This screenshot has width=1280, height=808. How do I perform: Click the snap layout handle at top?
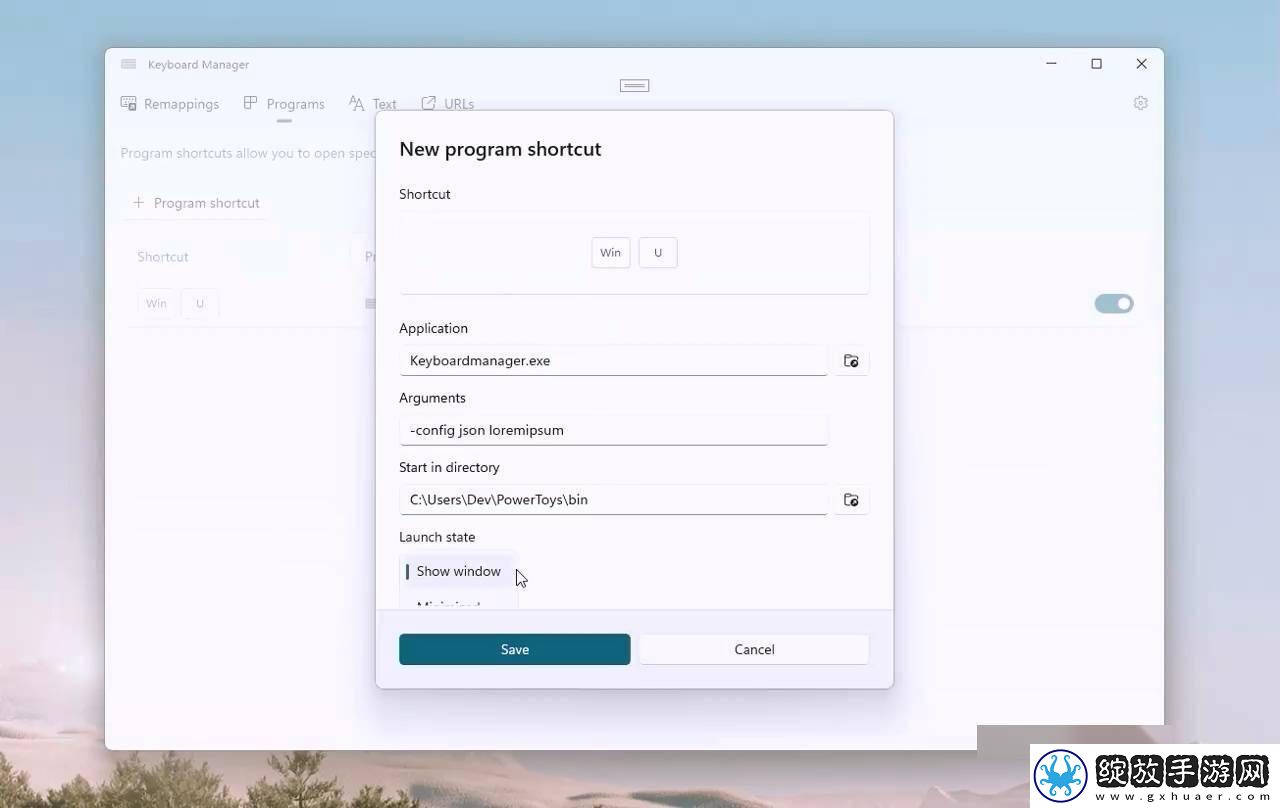634,85
